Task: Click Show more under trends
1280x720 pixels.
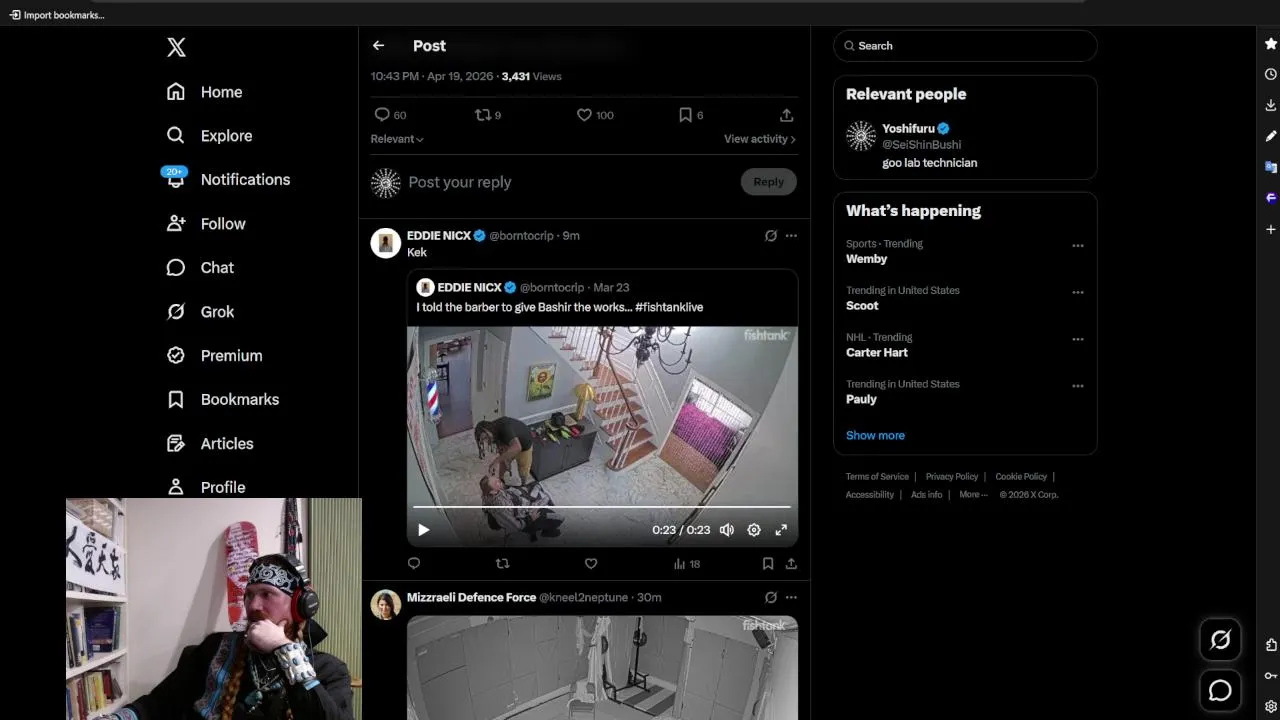Action: (x=875, y=436)
